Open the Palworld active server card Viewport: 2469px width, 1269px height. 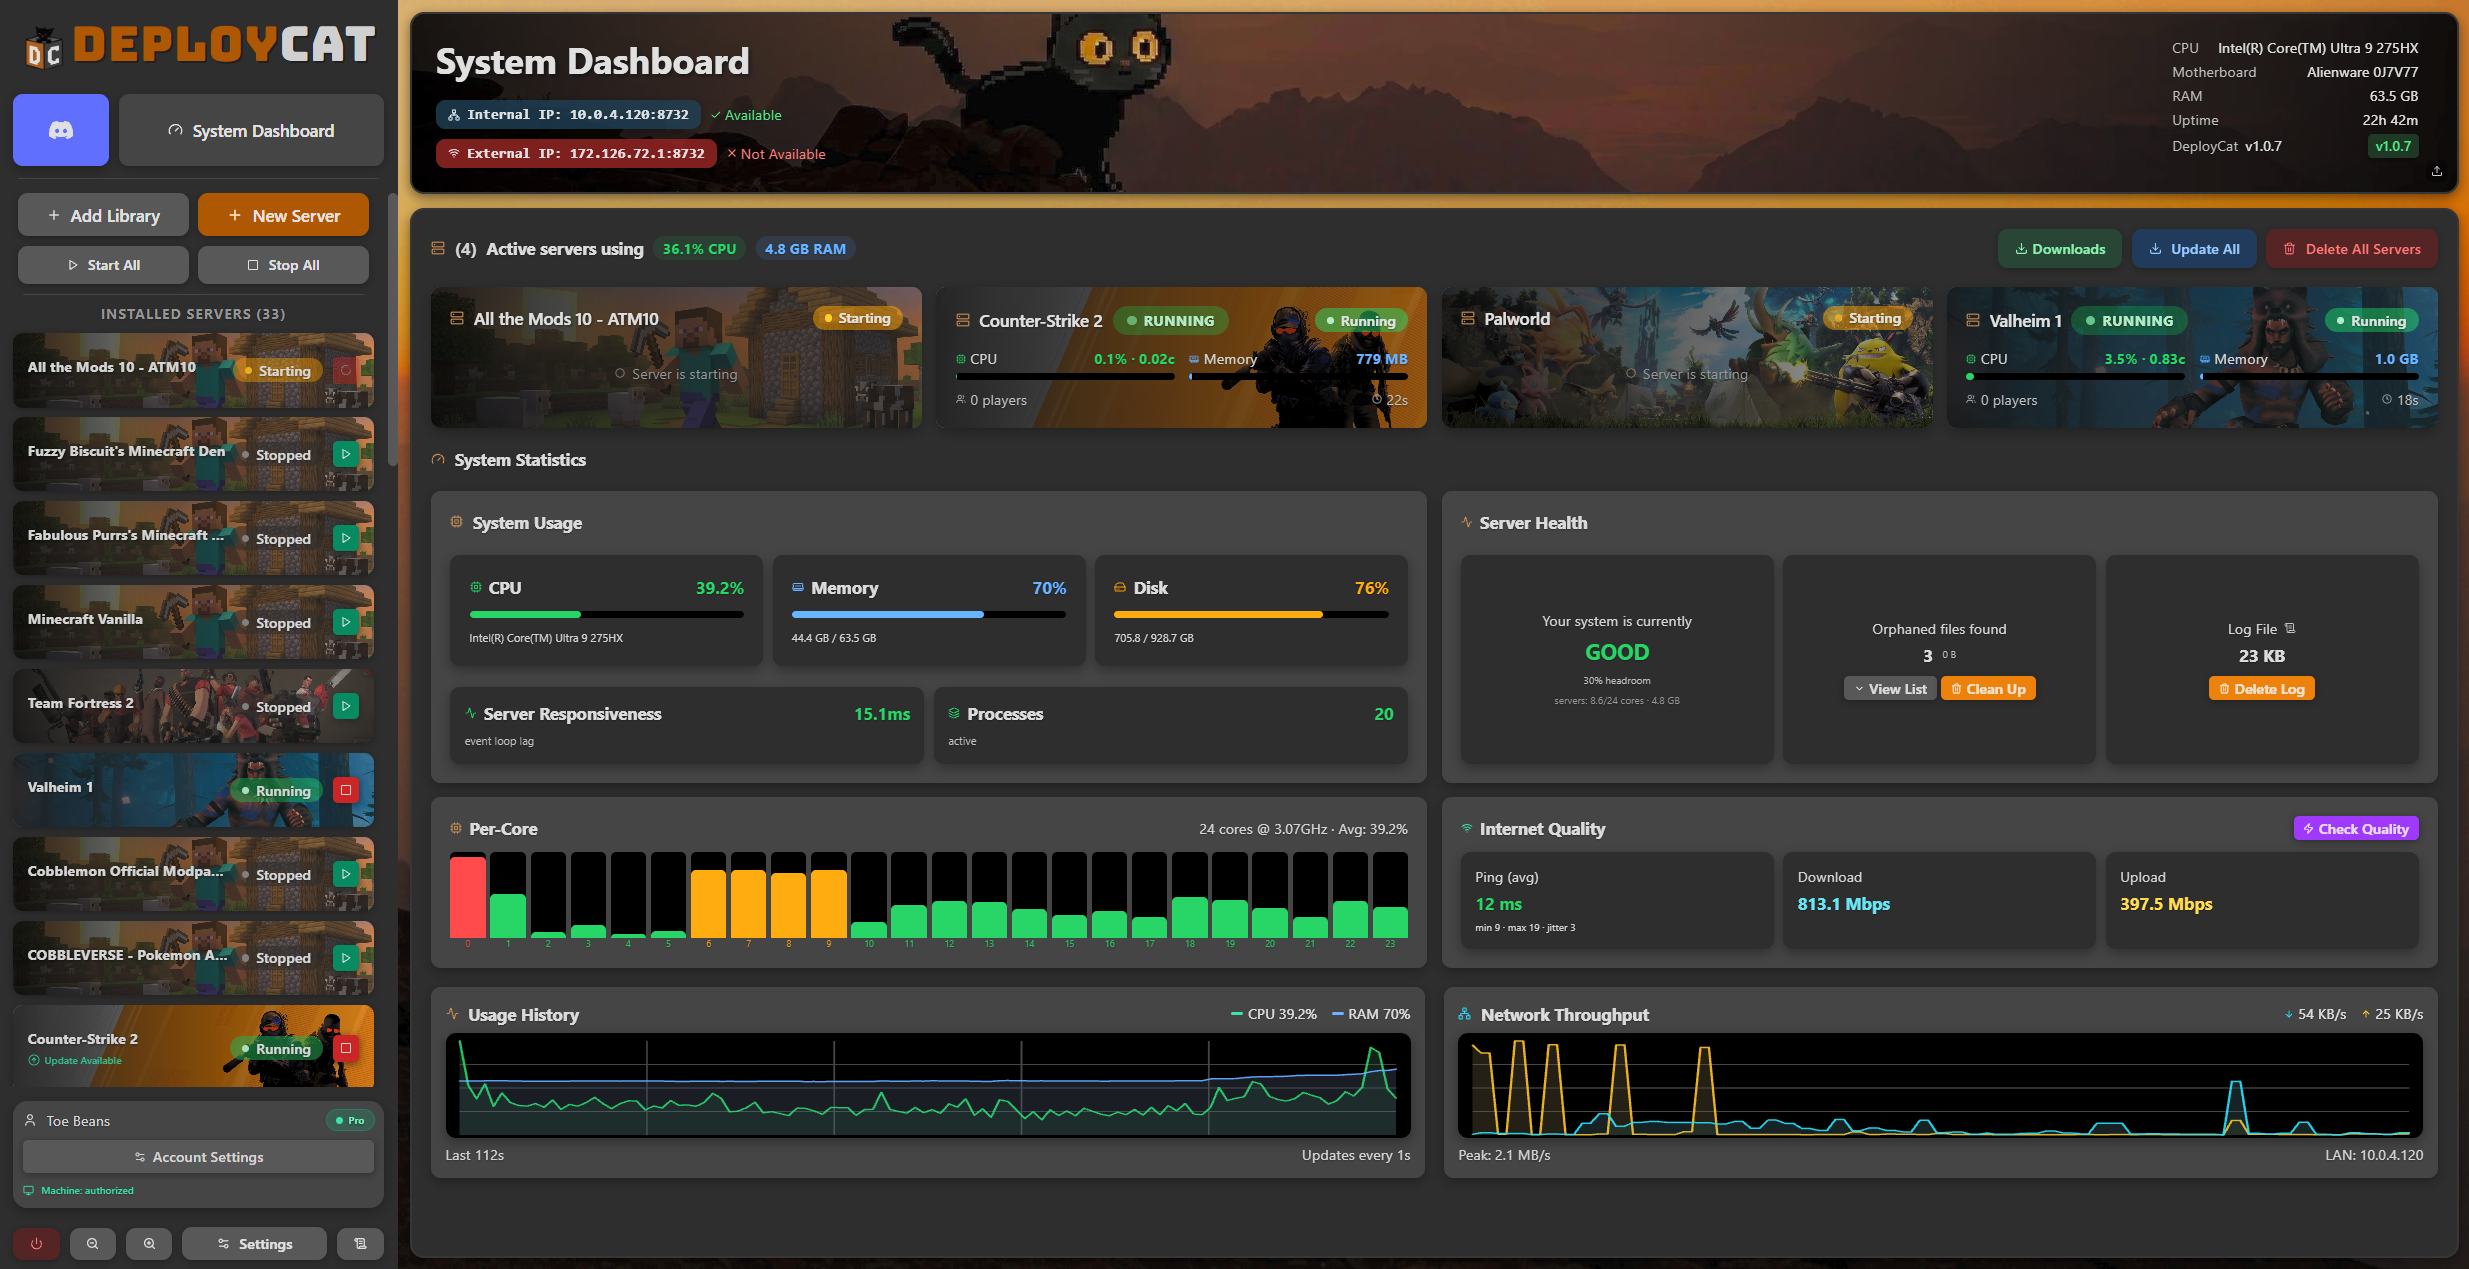[1687, 357]
